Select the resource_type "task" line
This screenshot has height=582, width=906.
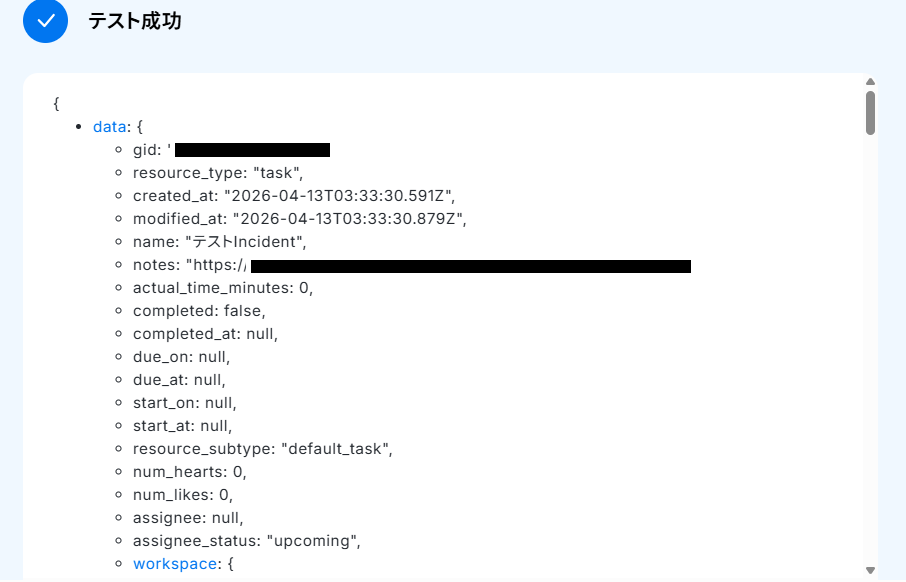tap(210, 173)
